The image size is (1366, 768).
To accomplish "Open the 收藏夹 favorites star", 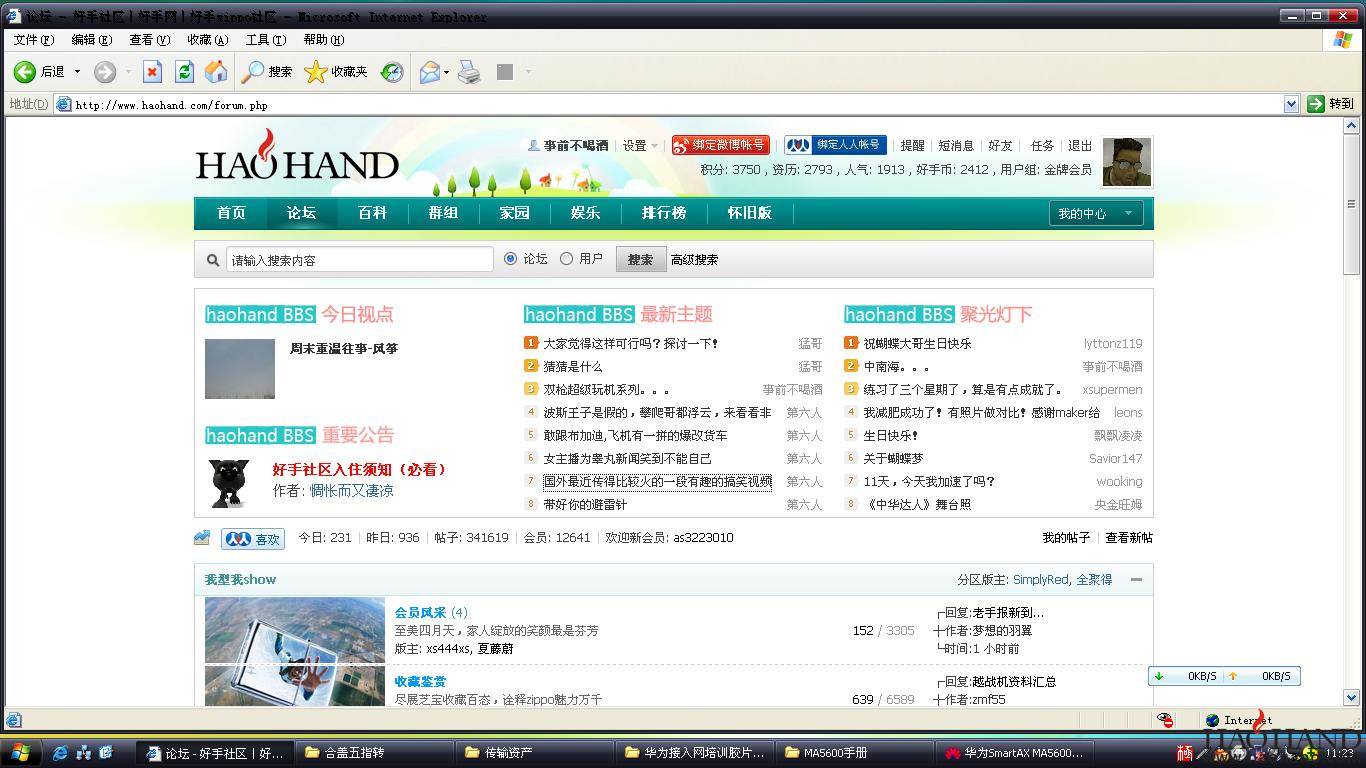I will (336, 72).
